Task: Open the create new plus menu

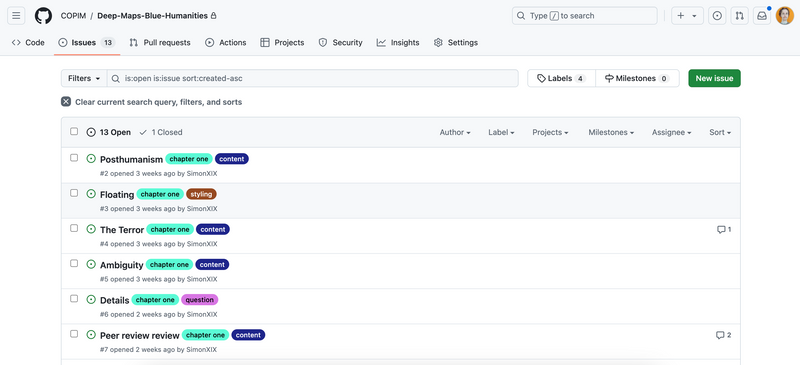Action: point(687,16)
